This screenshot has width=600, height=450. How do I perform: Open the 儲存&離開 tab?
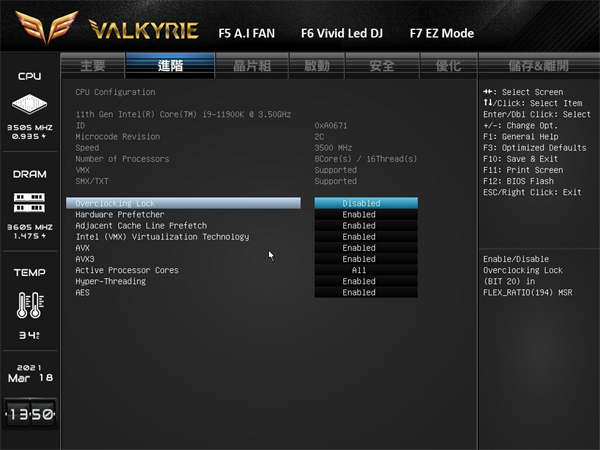coord(538,66)
